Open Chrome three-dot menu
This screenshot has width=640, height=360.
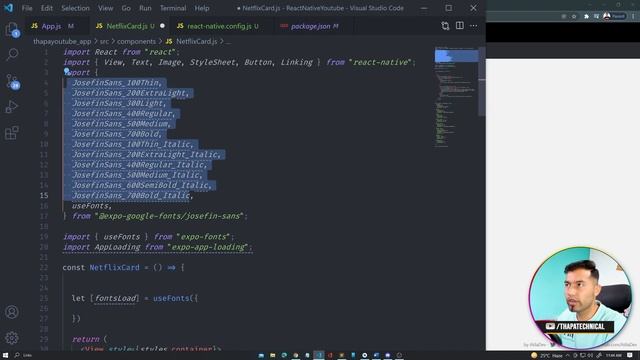coord(633,16)
